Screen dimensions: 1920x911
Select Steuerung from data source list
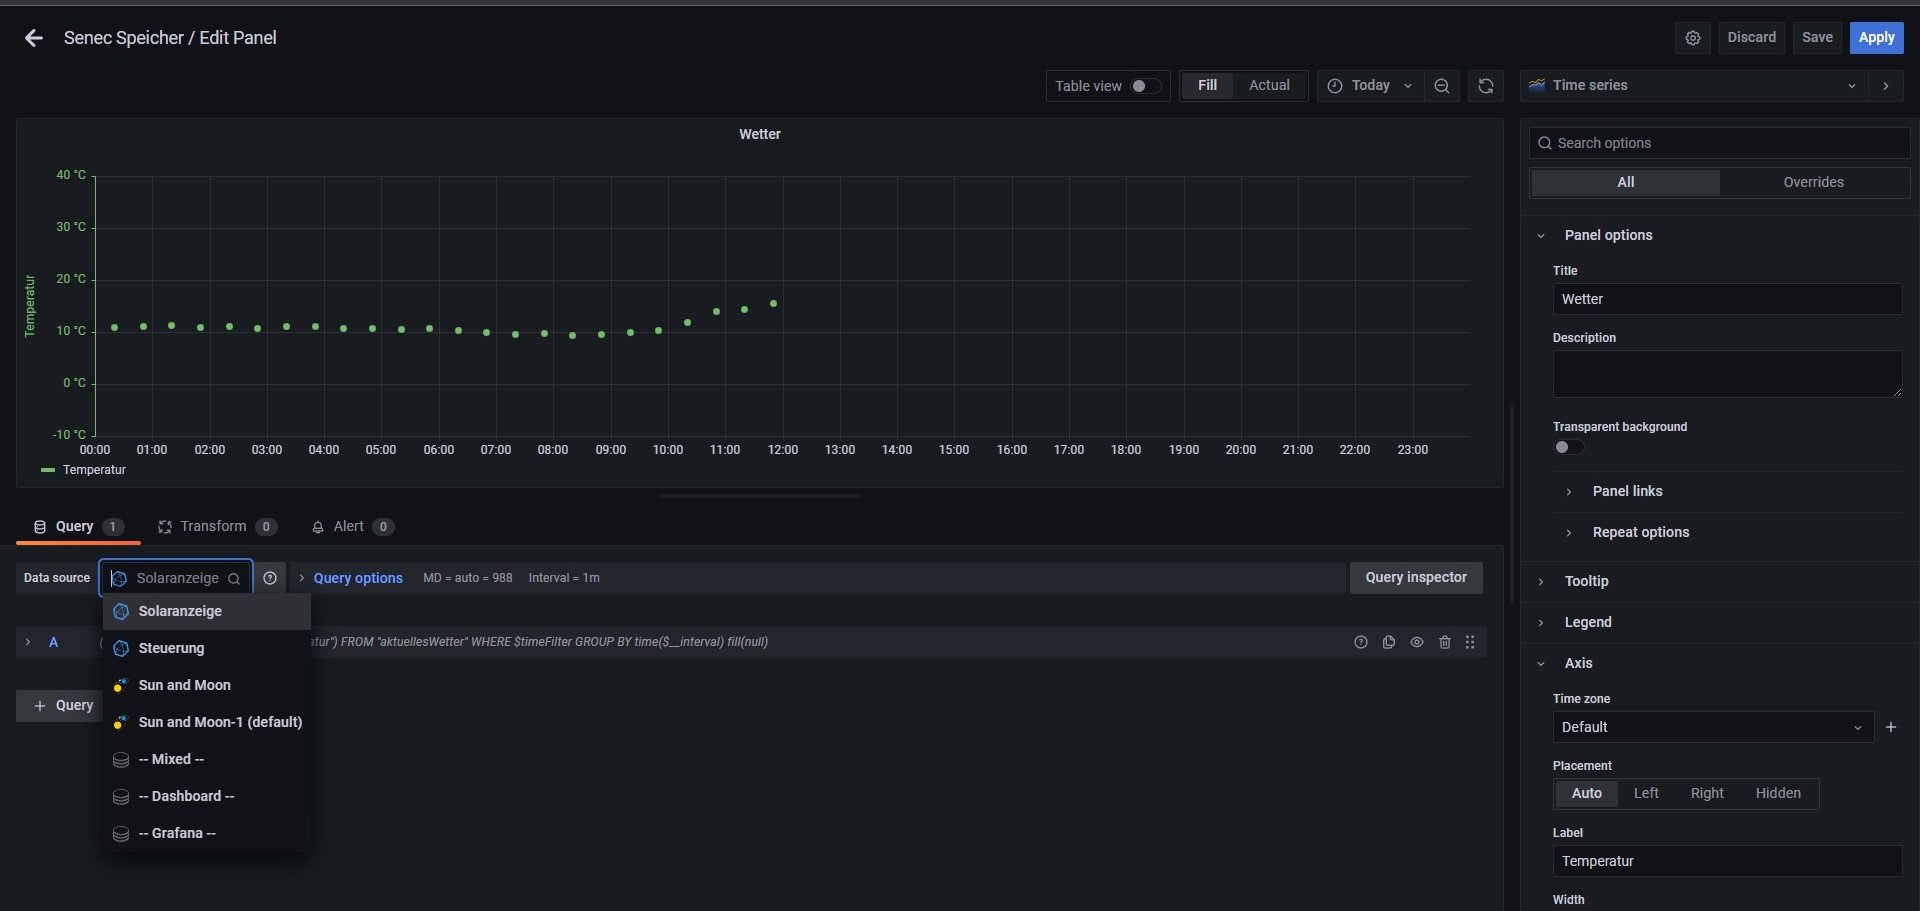tap(171, 648)
